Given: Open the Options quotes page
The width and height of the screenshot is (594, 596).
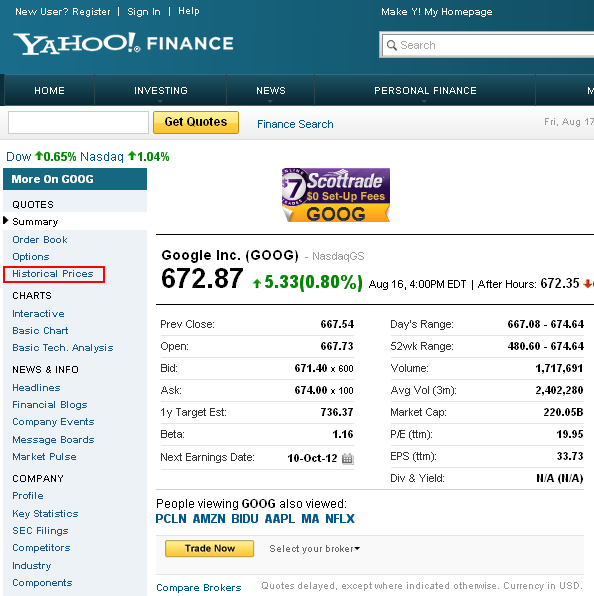Looking at the screenshot, I should [31, 257].
